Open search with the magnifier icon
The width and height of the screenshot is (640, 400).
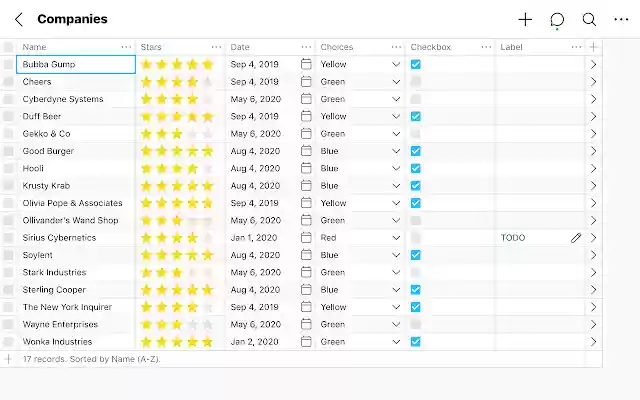[x=589, y=19]
